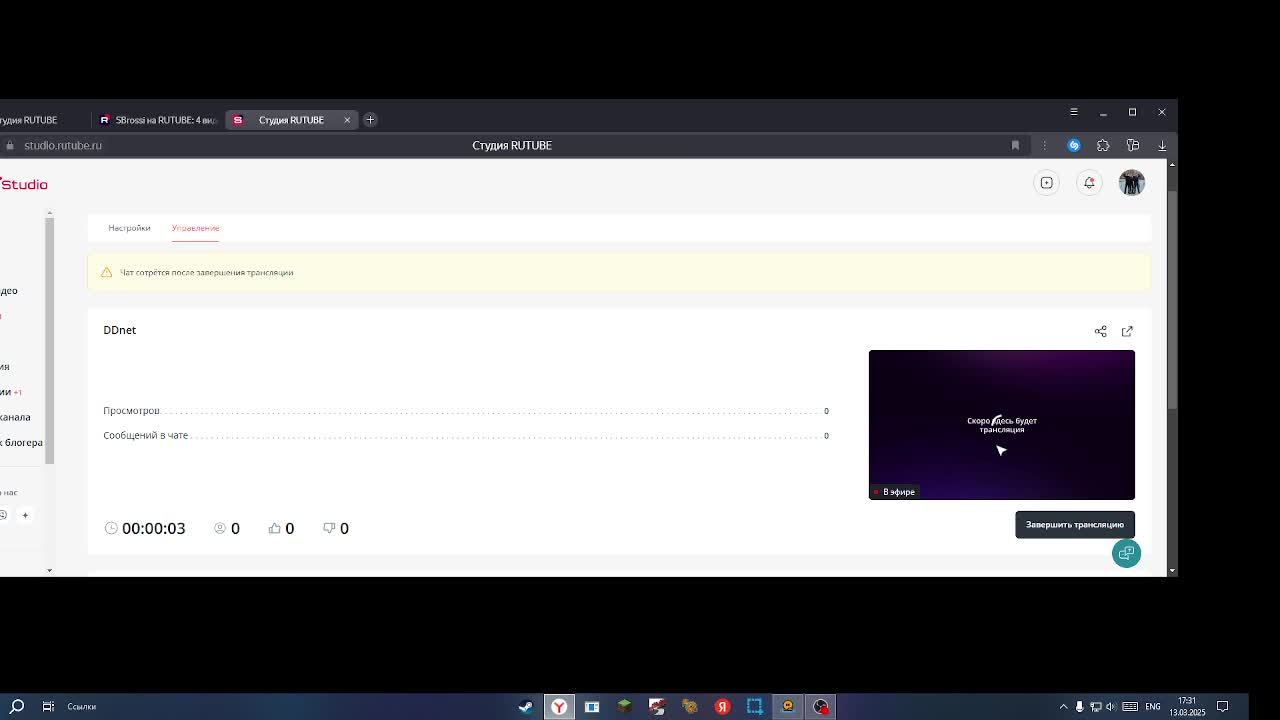Open browser hamburger menu in title bar

(1073, 112)
